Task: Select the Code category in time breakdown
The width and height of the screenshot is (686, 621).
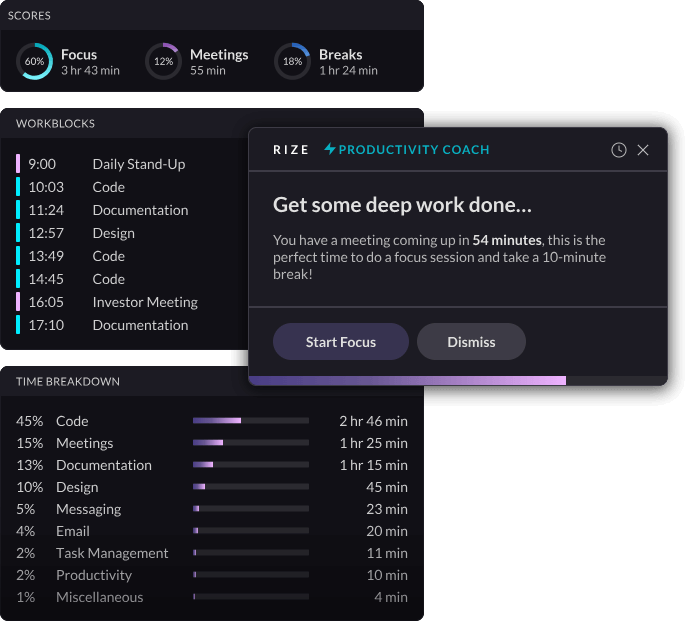Action: click(x=72, y=421)
